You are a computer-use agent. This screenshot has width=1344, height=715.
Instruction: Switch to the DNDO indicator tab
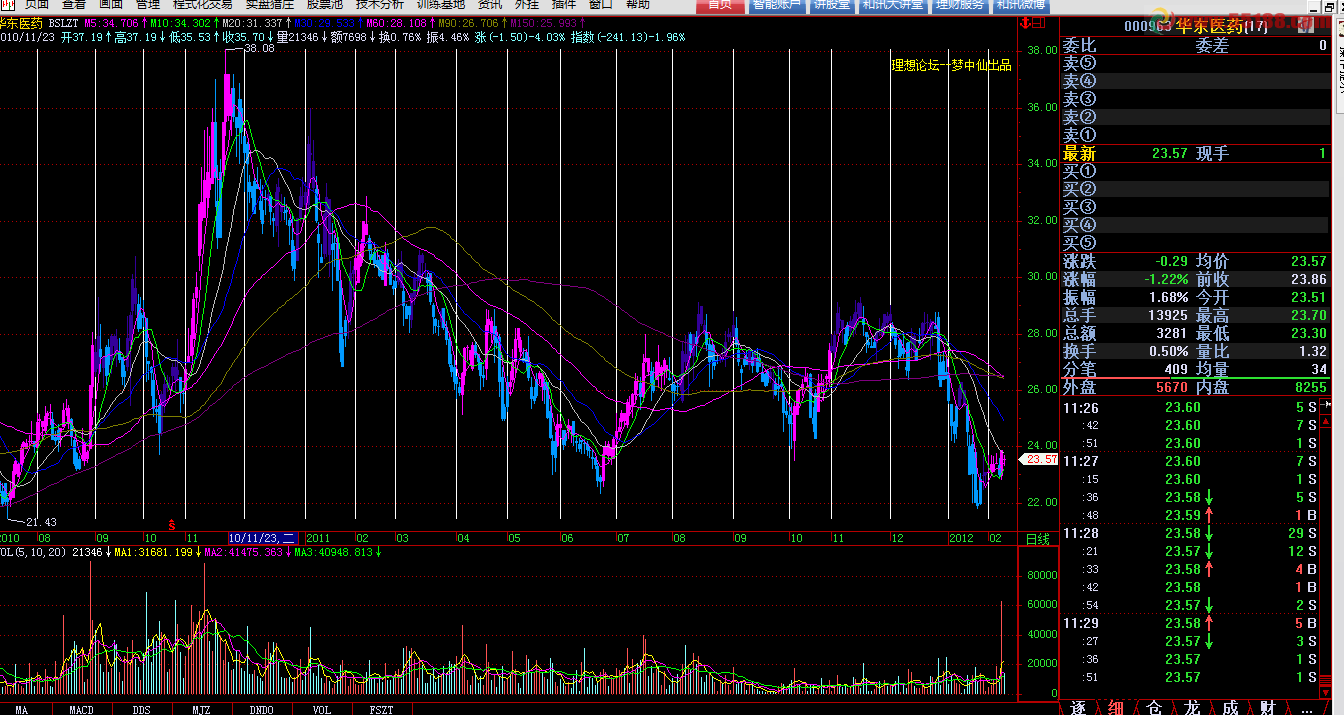pos(261,709)
